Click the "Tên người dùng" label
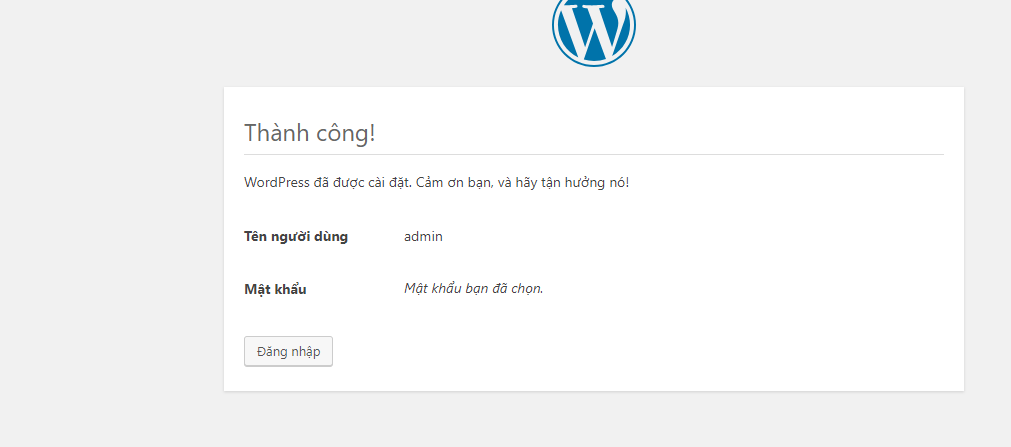 296,237
